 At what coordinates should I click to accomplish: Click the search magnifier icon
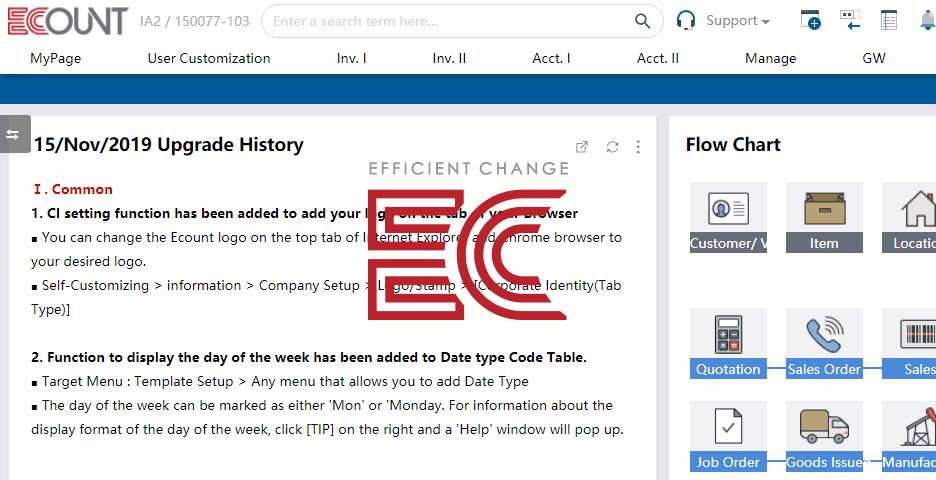(643, 21)
